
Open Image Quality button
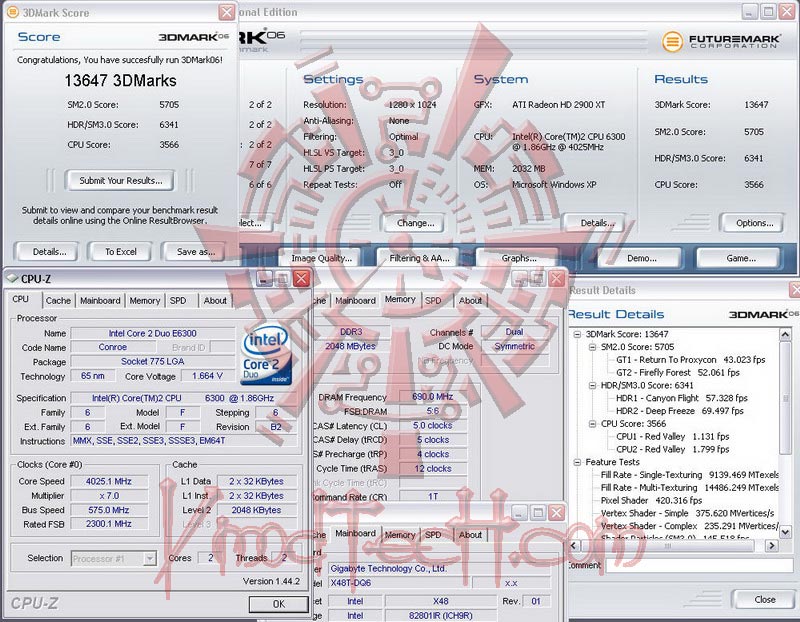click(x=321, y=258)
